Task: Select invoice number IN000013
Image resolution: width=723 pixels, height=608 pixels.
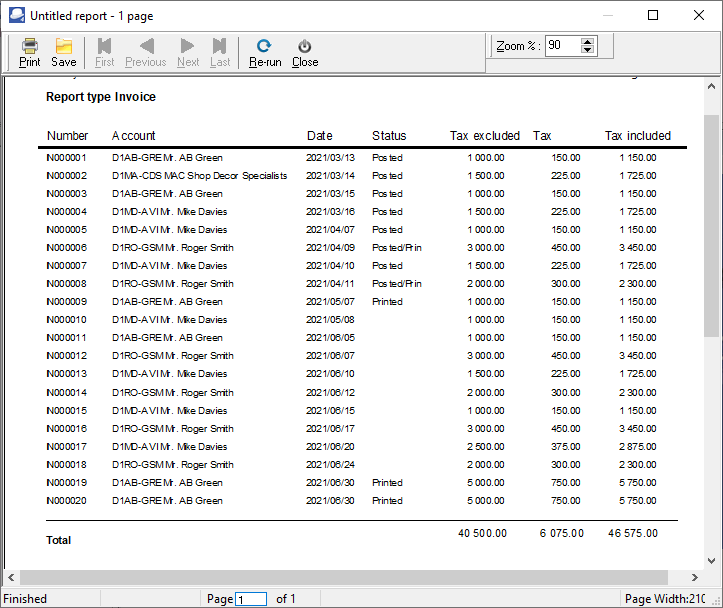Action: click(x=66, y=373)
